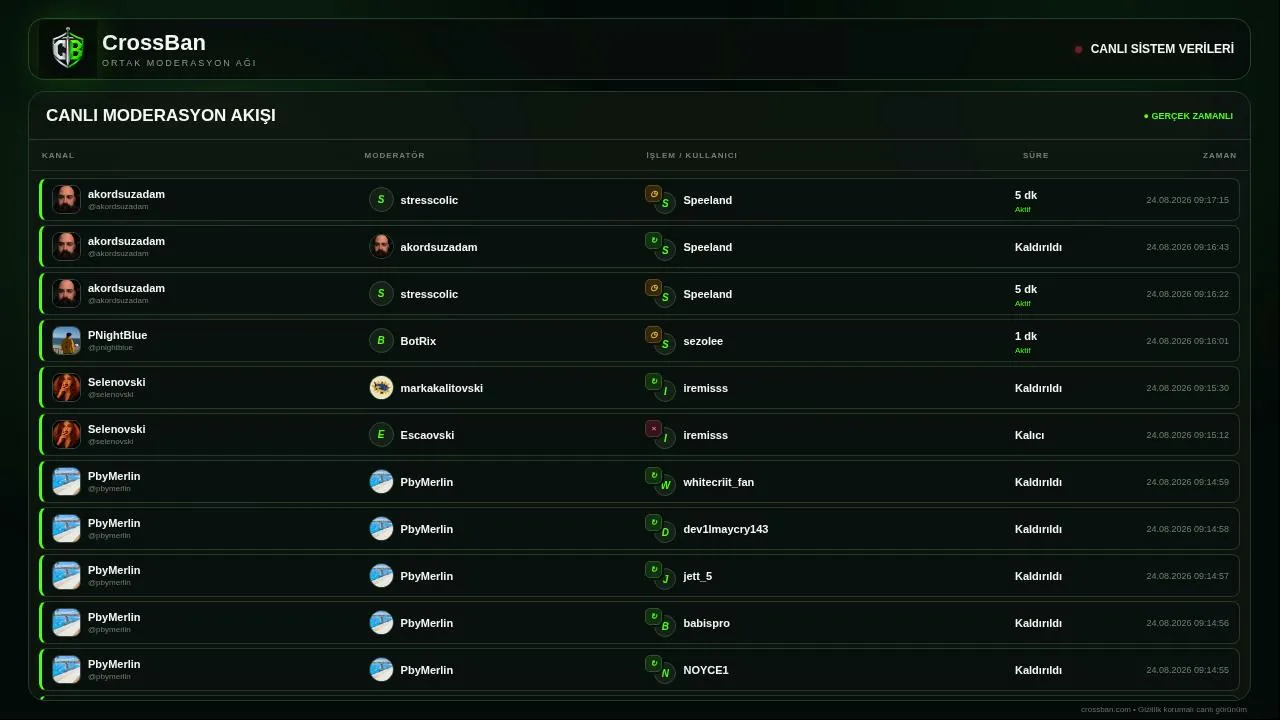1280x720 pixels.
Task: Open user dev1lmaycry143 link
Action: click(726, 529)
